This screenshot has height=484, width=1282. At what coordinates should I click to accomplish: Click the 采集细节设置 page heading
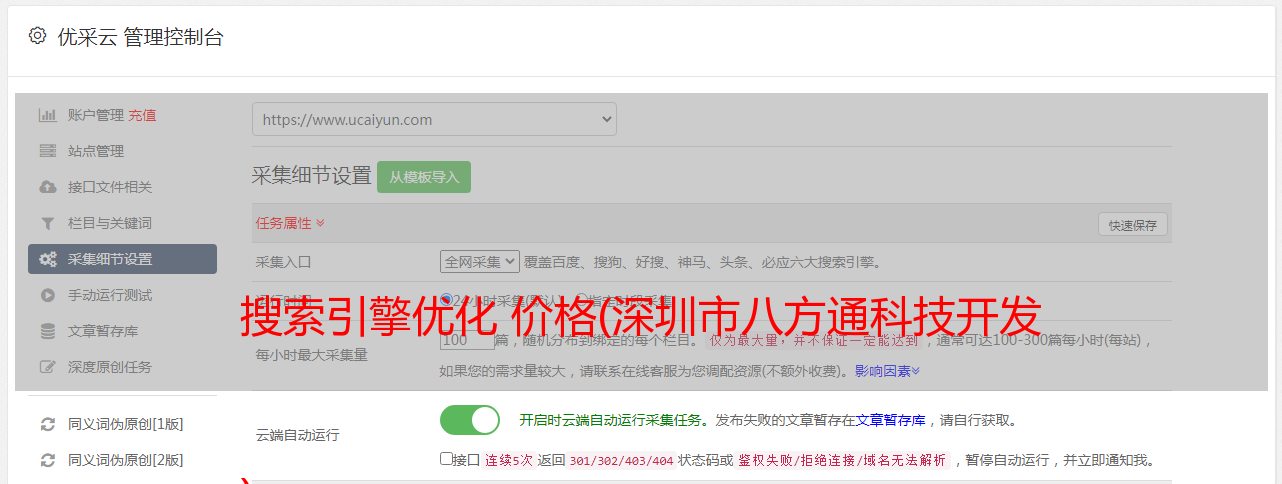[312, 177]
